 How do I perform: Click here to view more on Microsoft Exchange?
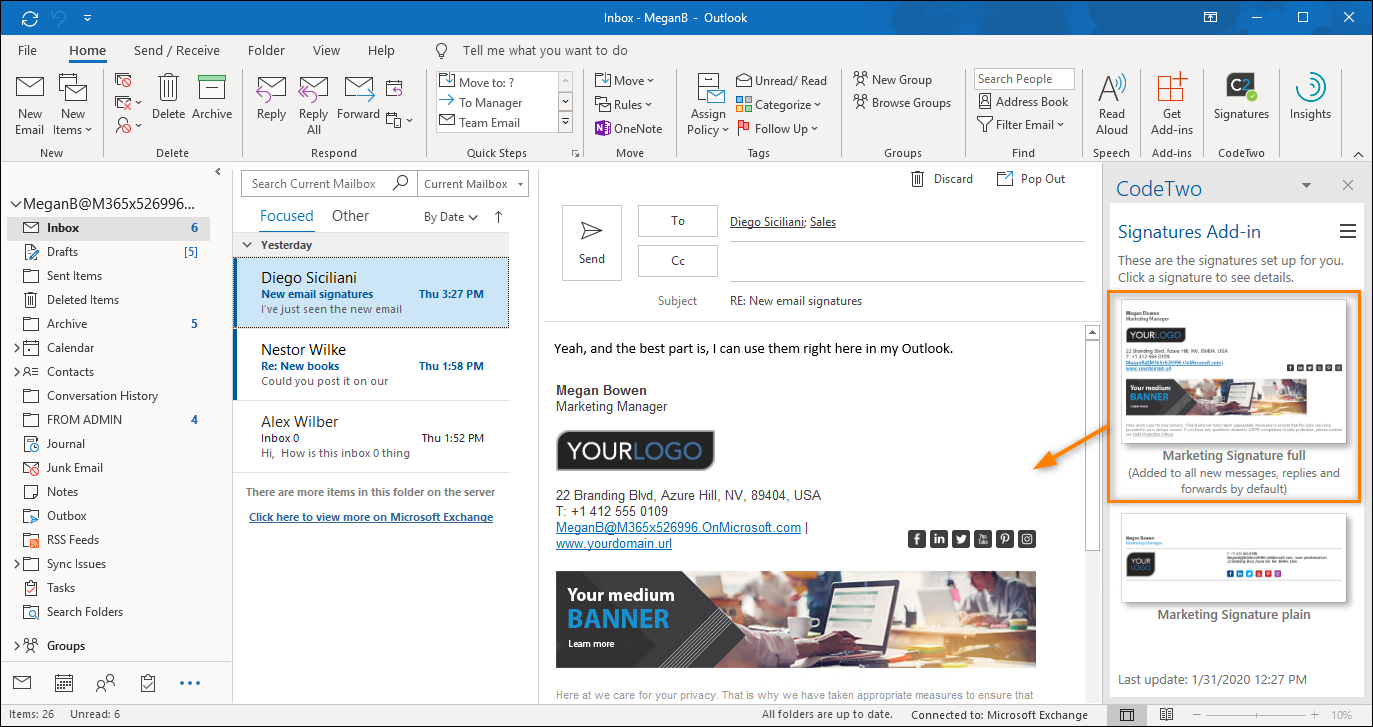click(370, 516)
